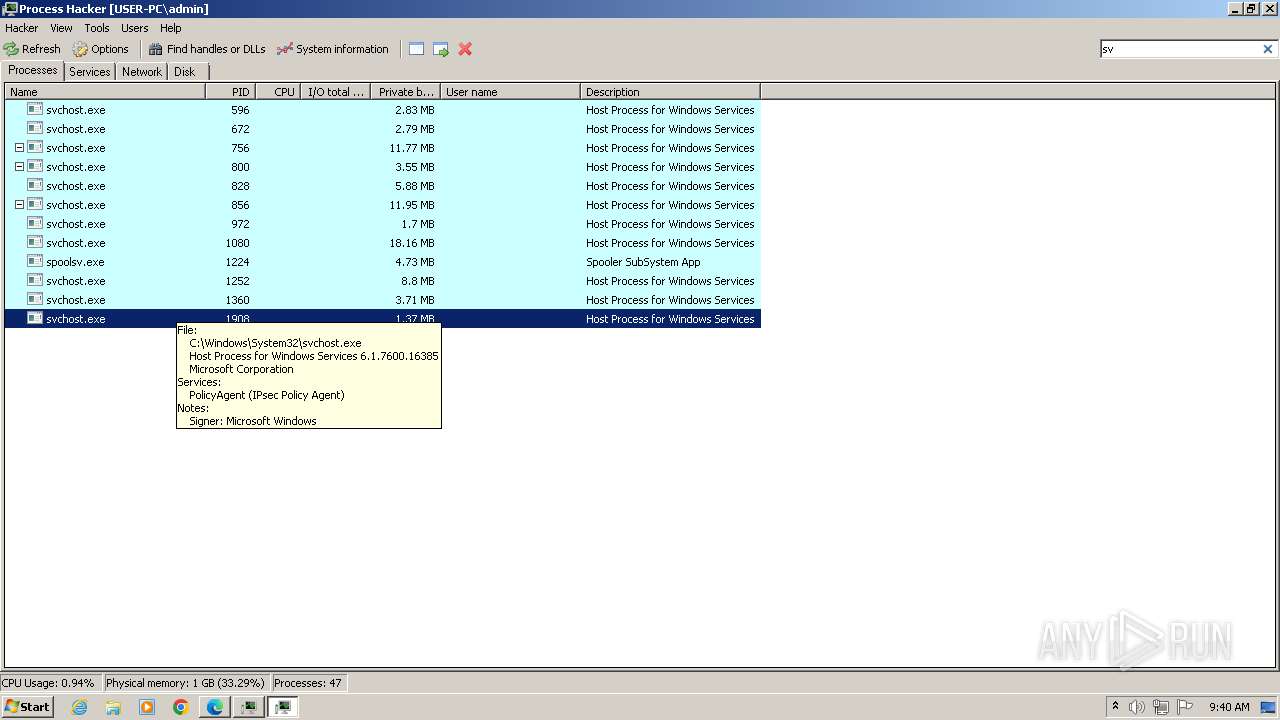Select svchost.exe with PID 1080

[x=383, y=243]
